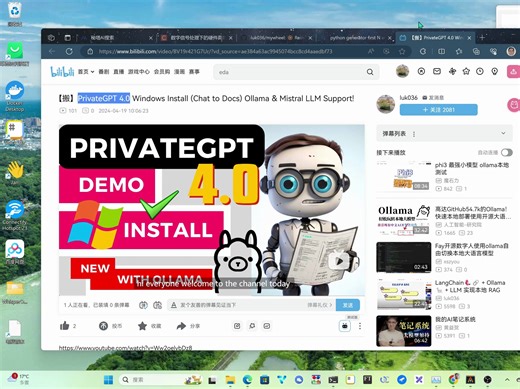Click the share arrow icon below video

[x=181, y=326]
